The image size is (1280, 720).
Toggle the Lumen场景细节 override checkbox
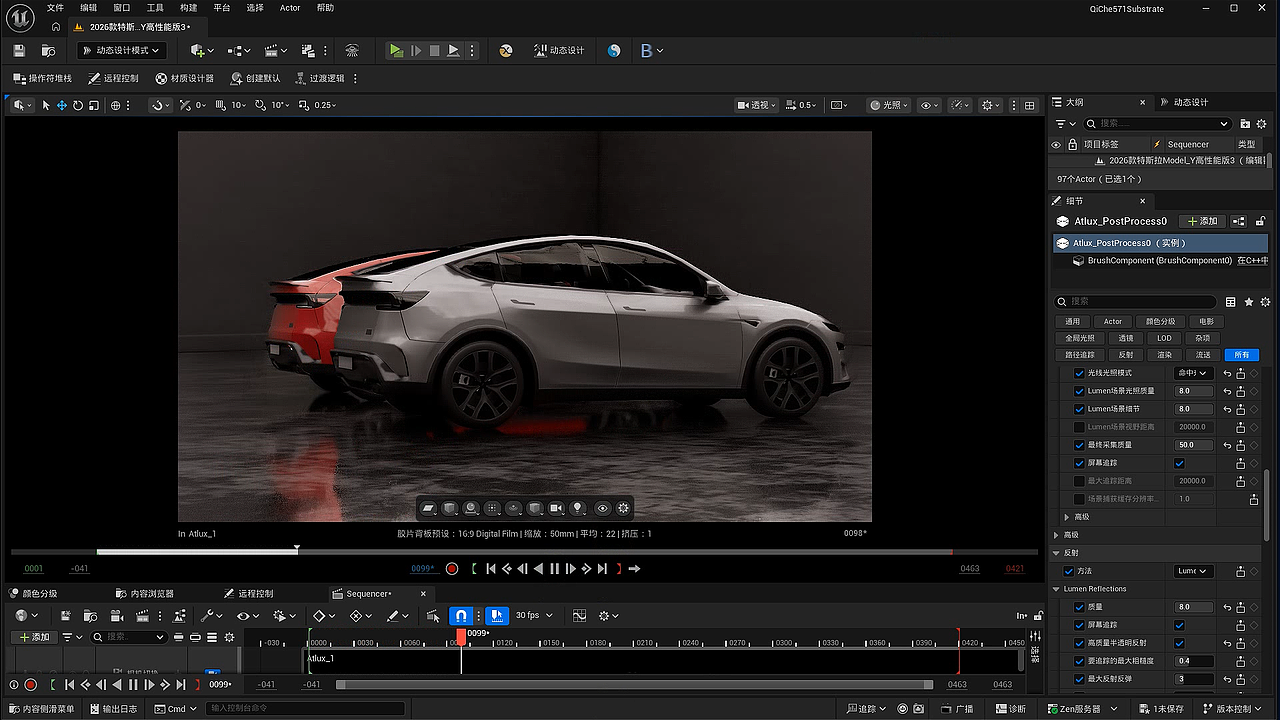coord(1079,409)
